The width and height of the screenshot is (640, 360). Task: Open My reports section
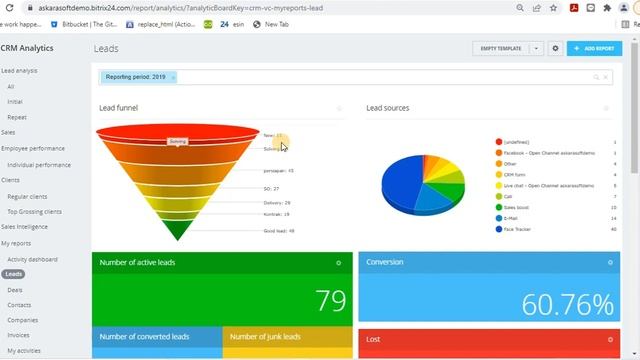coord(16,243)
